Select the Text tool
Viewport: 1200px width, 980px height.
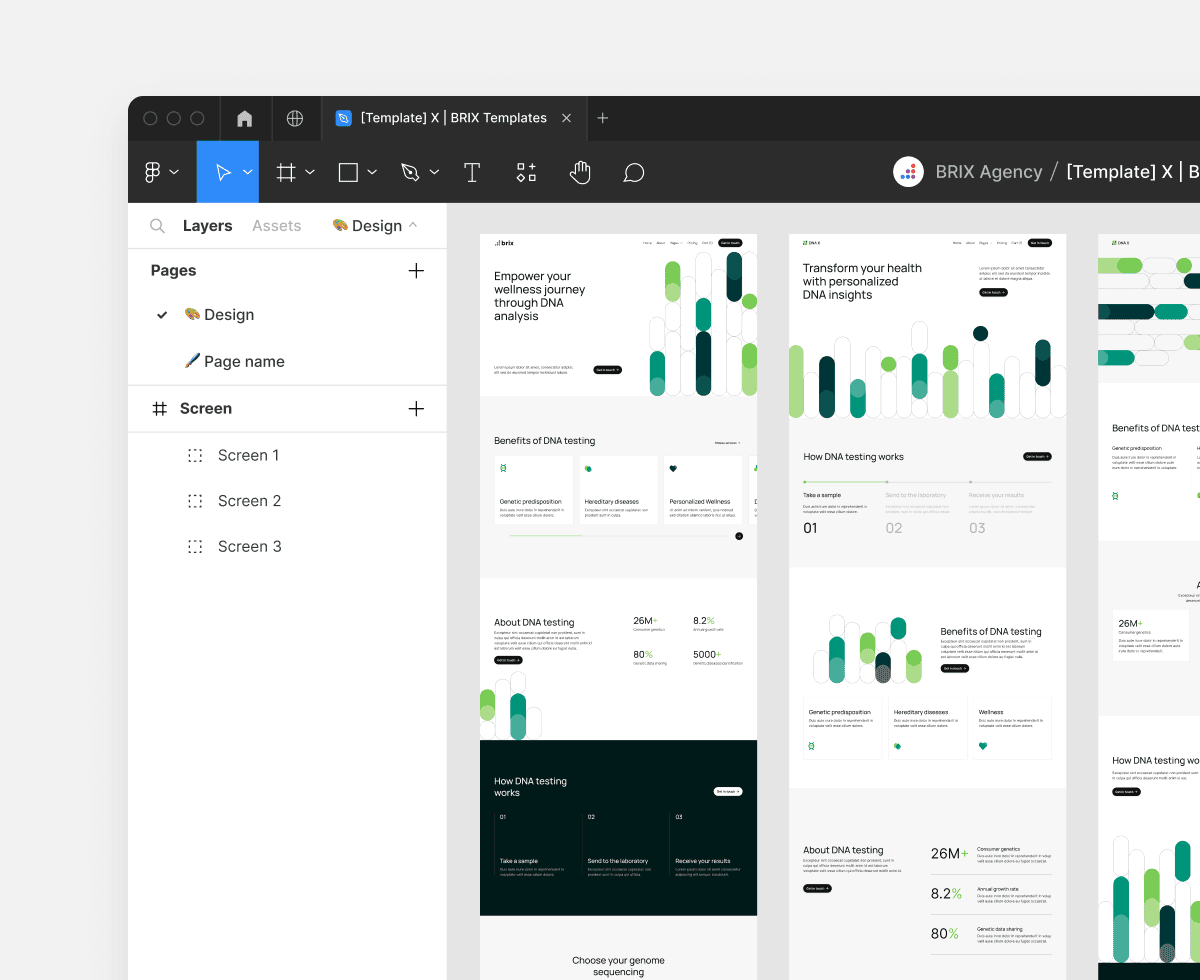(x=471, y=171)
